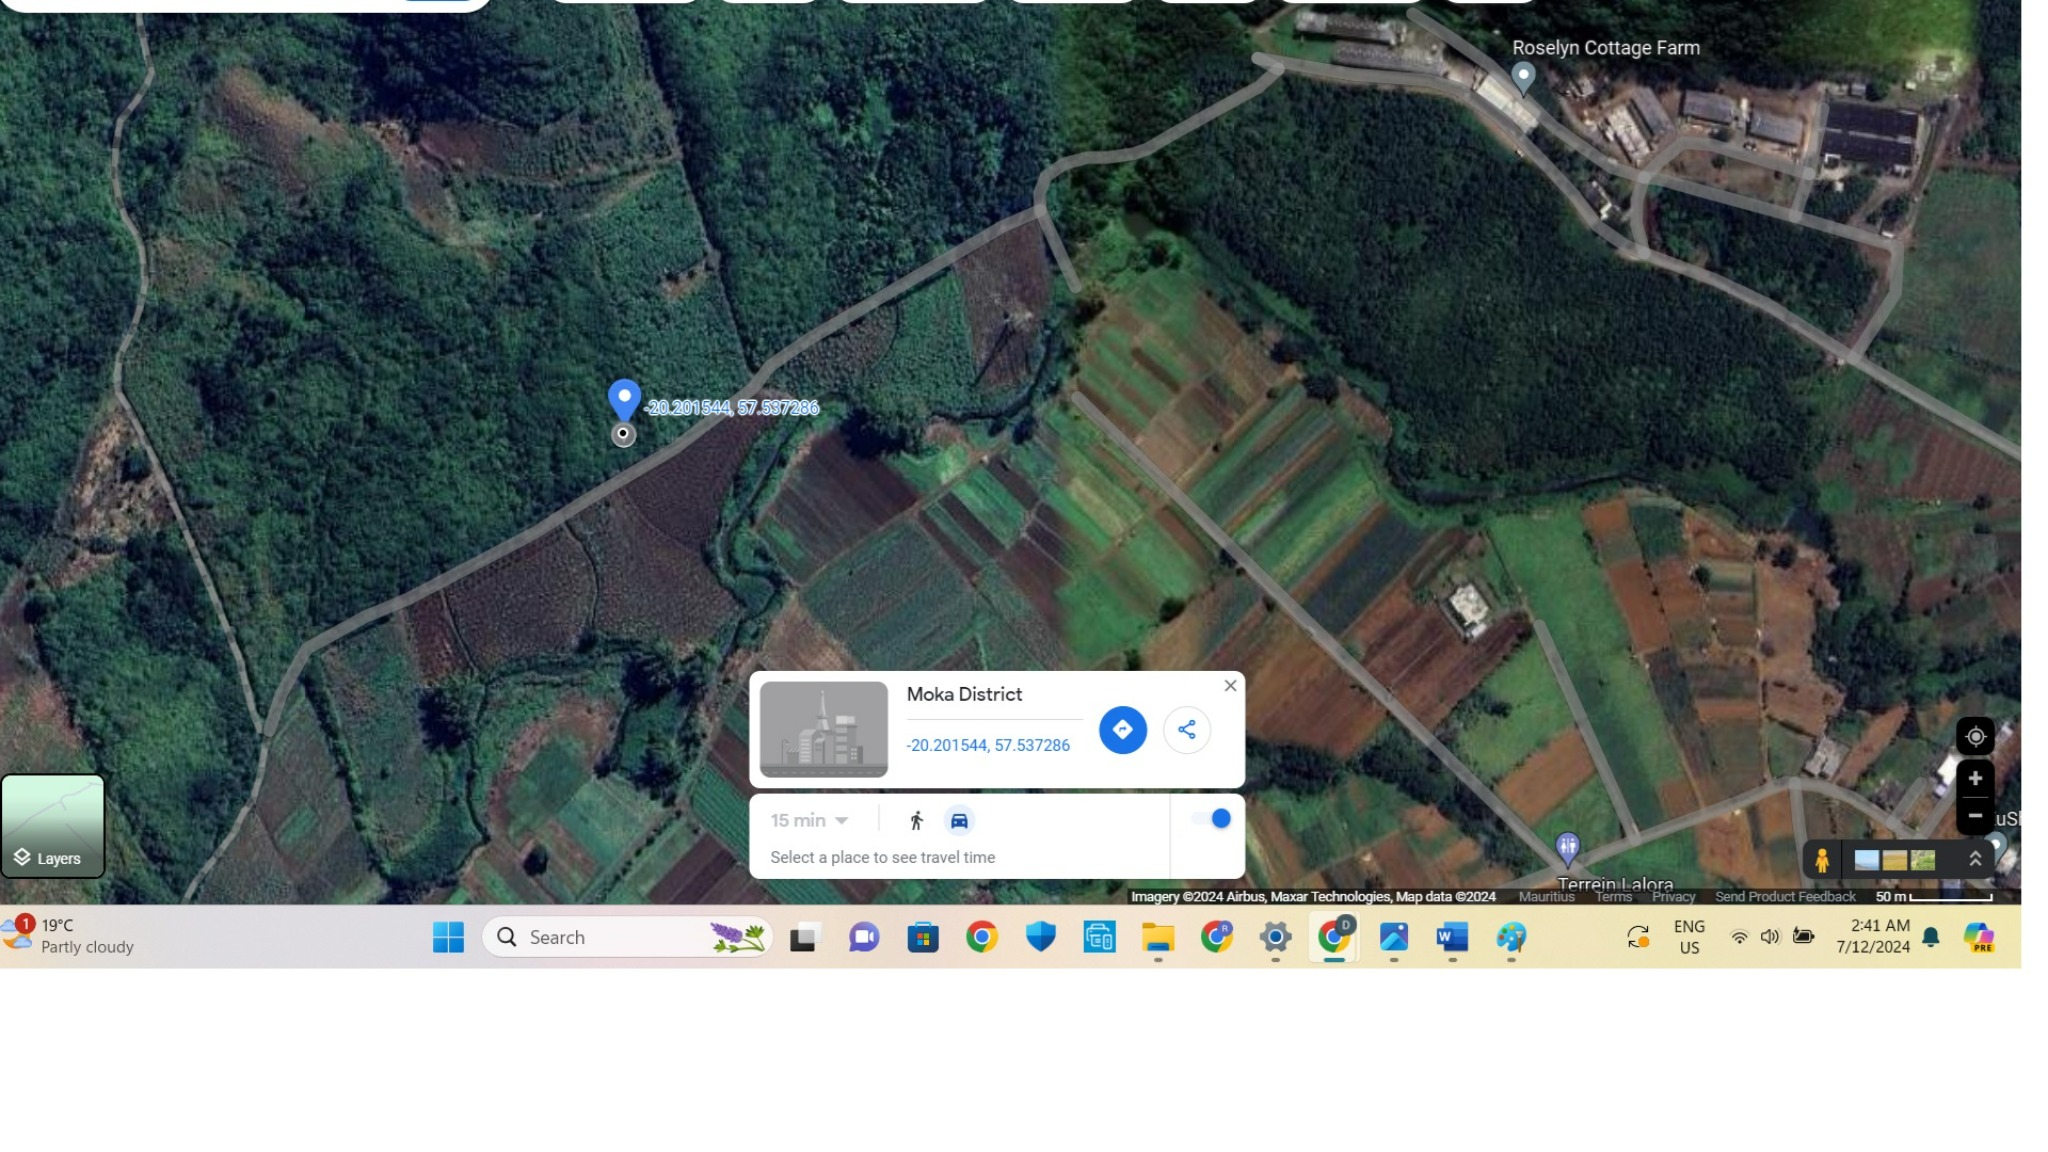Click the Mauritius footer link
The width and height of the screenshot is (2048, 1152).
click(1546, 897)
